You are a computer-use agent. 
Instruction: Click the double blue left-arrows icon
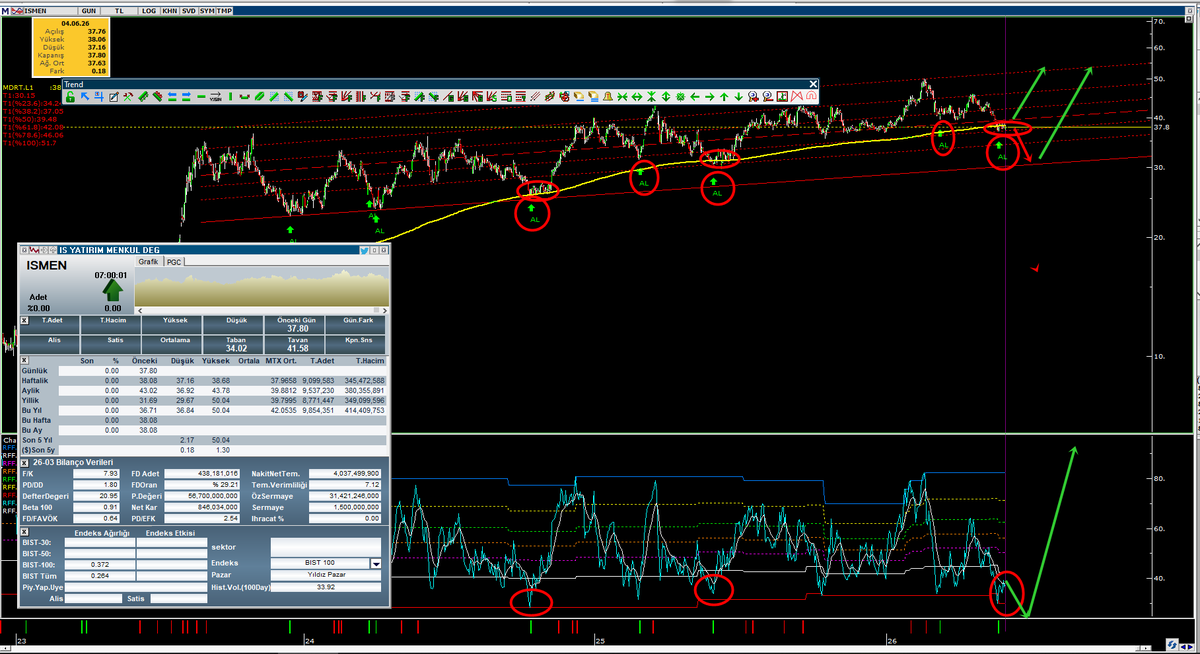[172, 97]
